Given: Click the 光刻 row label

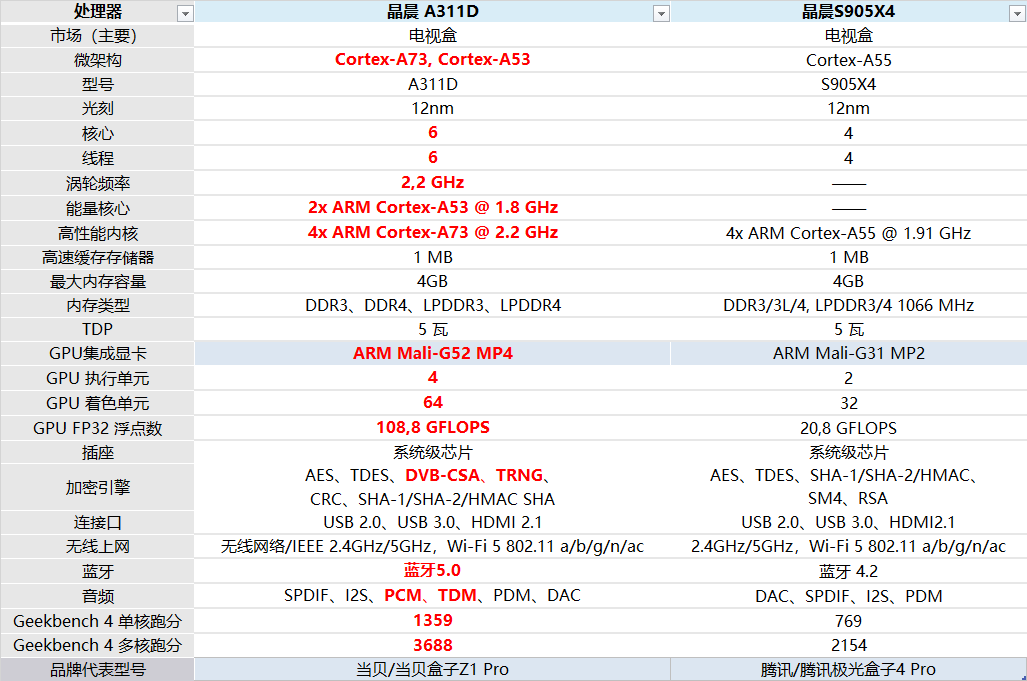Looking at the screenshot, I should [x=97, y=109].
